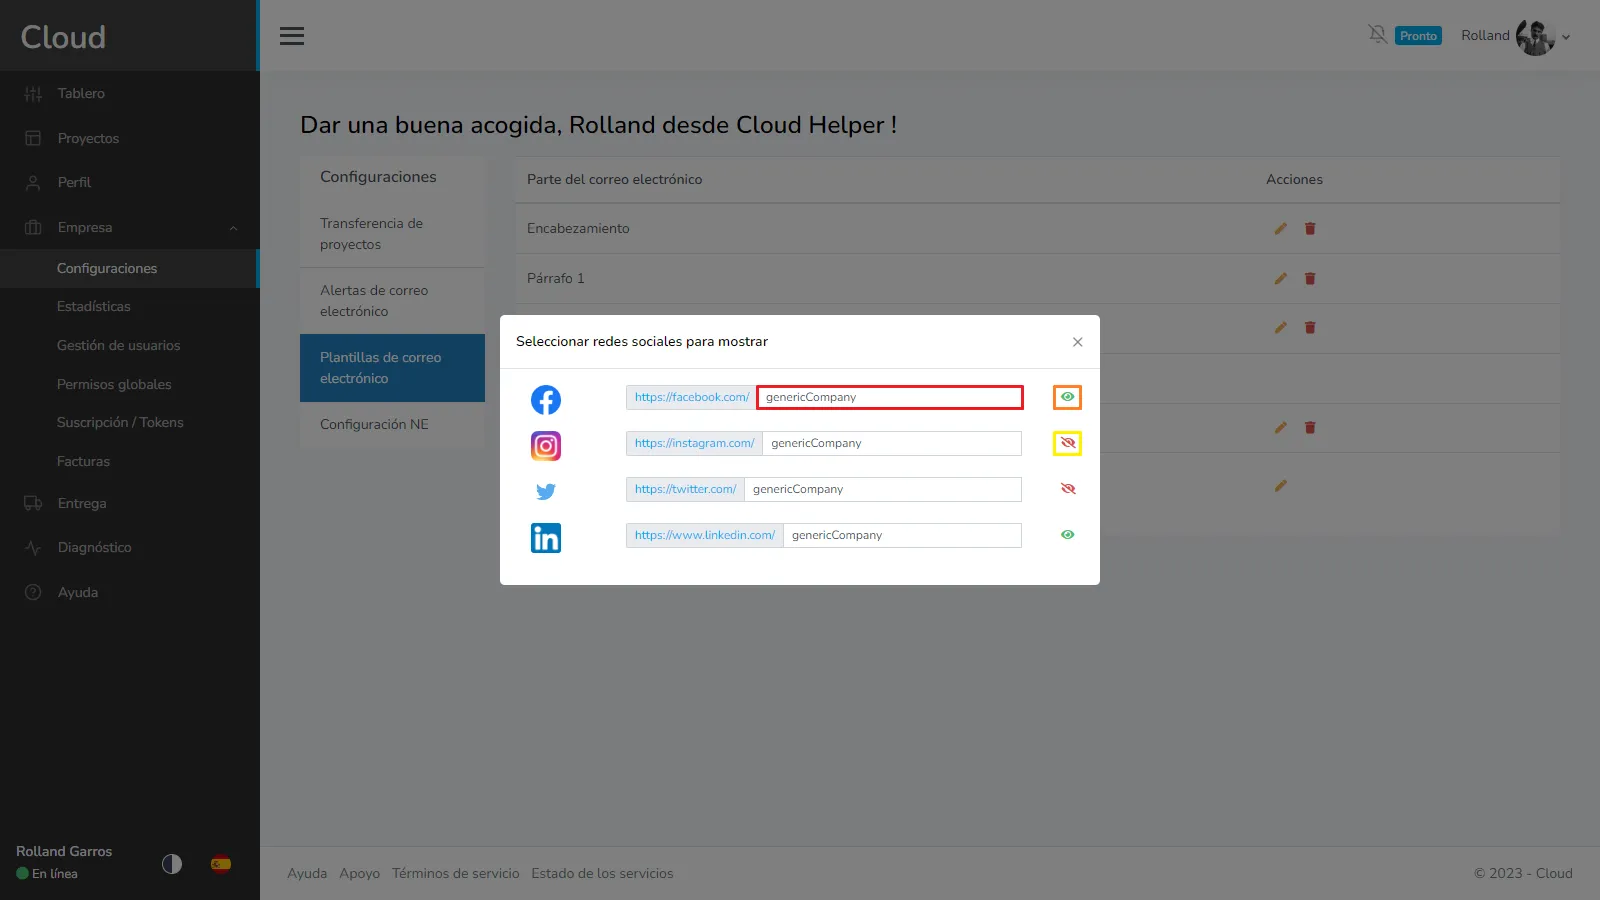1600x900 pixels.
Task: Click Rolland Garros name in sidebar footer
Action: pos(64,852)
